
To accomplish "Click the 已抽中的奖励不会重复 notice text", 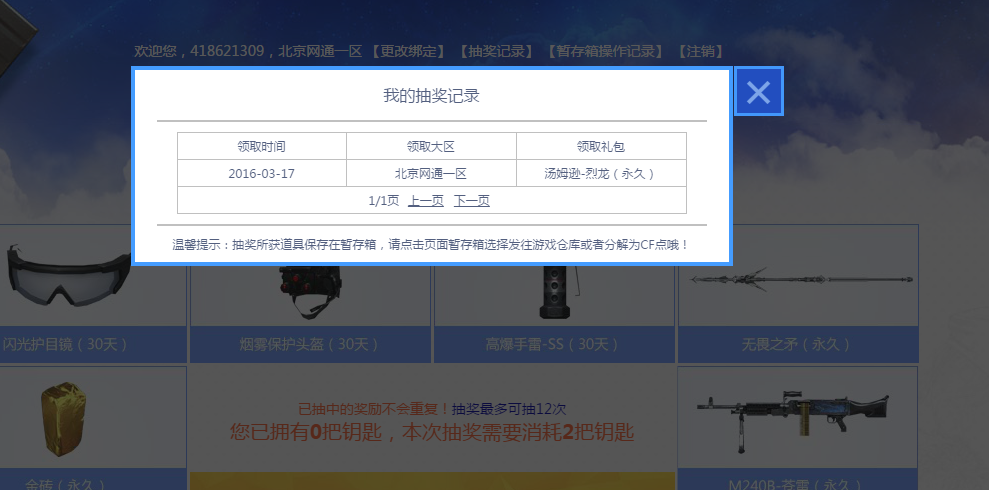I will coord(373,409).
